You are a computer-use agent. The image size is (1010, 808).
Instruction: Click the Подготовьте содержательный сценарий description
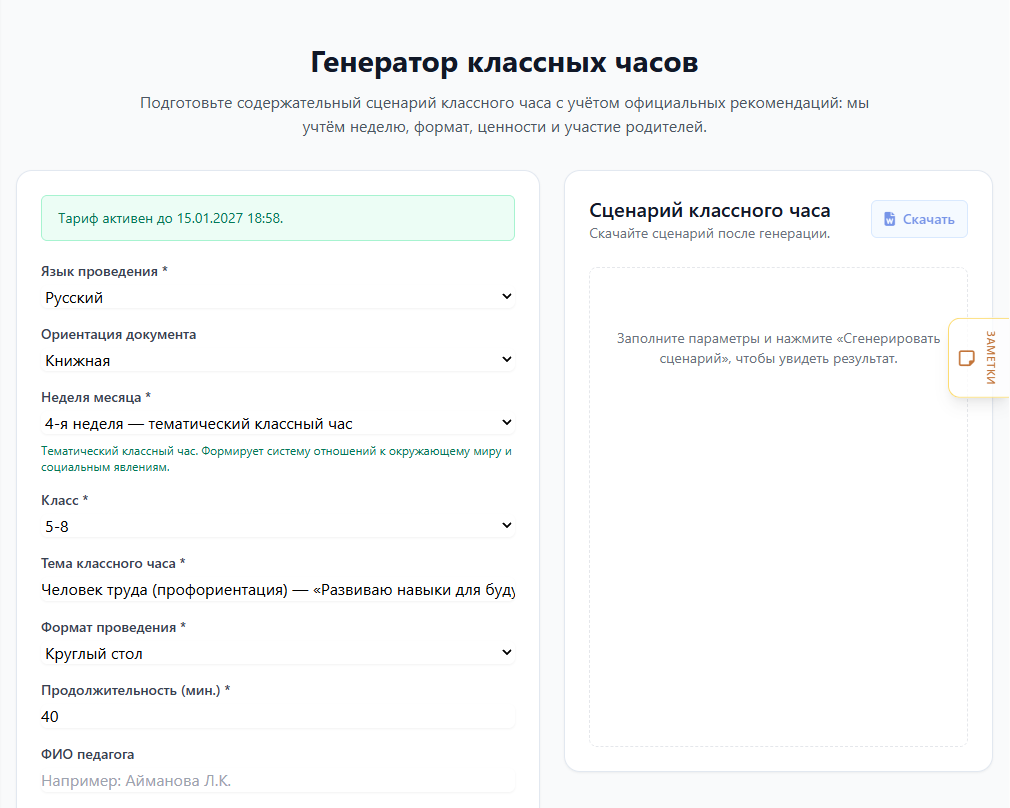(x=504, y=115)
